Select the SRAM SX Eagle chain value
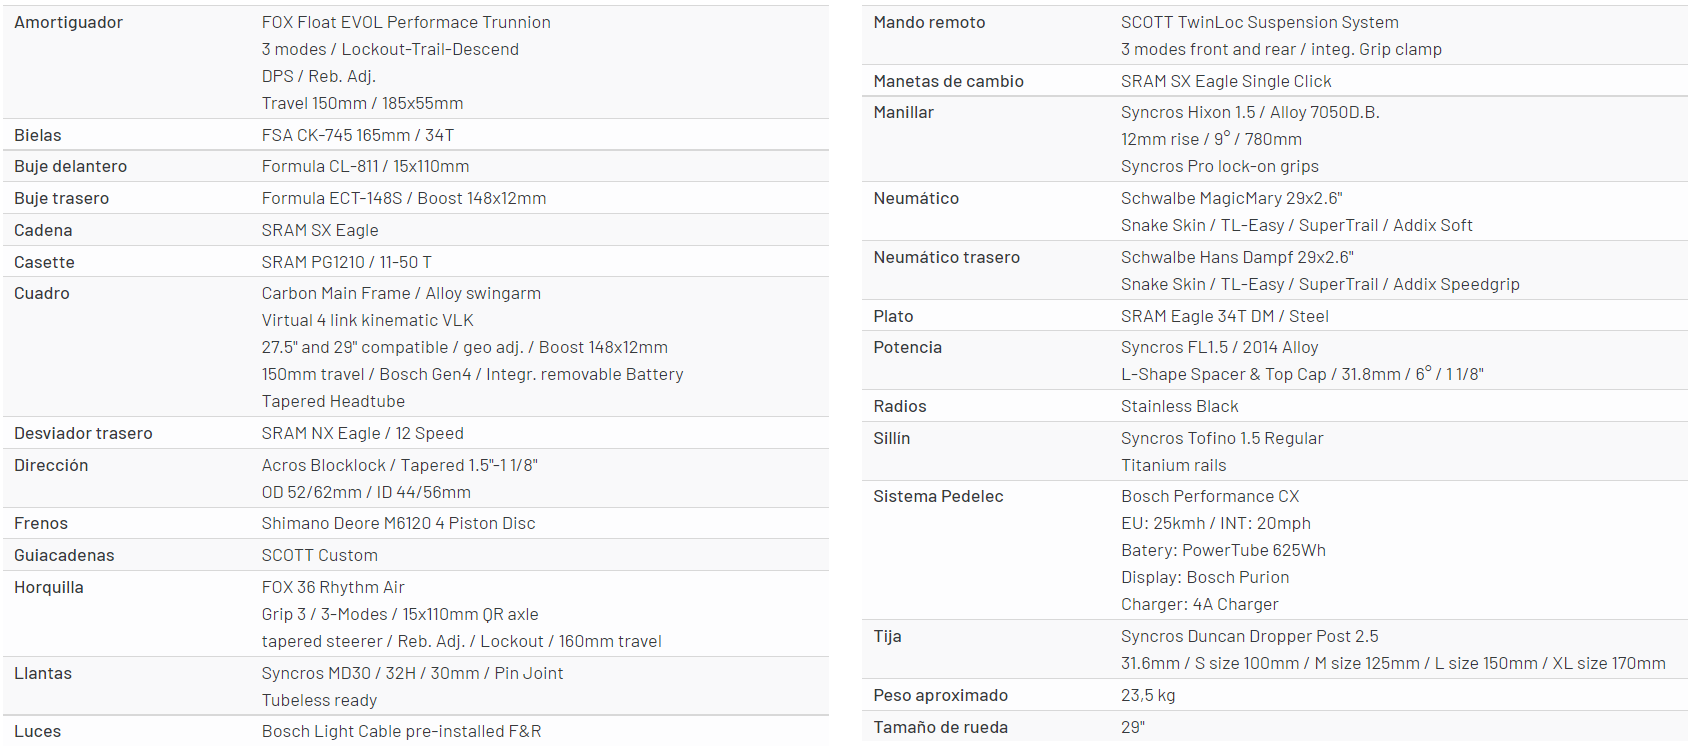The height and width of the screenshot is (747, 1692). pyautogui.click(x=320, y=230)
